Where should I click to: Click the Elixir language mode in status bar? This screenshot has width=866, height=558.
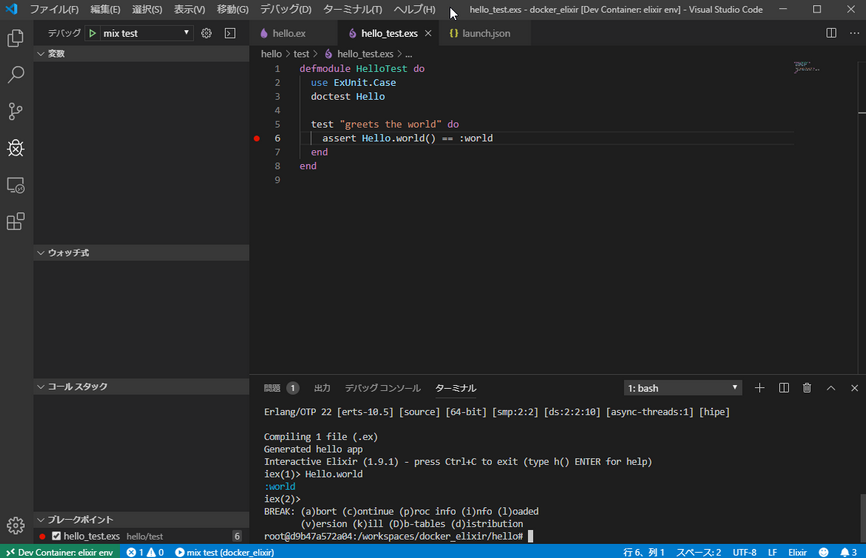[x=797, y=552]
